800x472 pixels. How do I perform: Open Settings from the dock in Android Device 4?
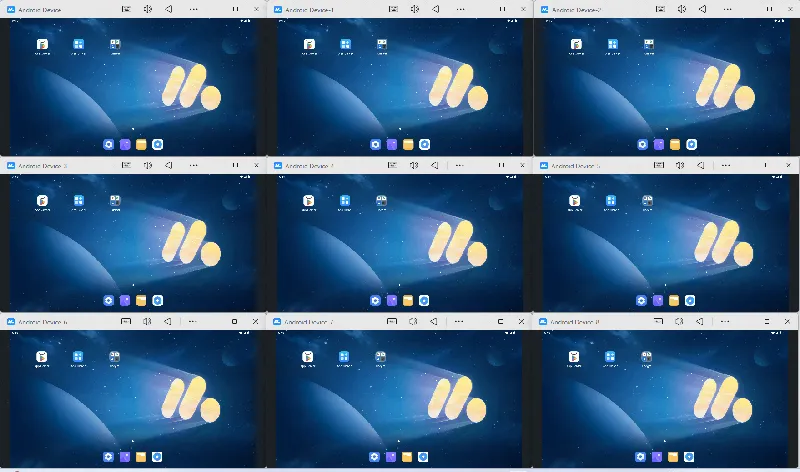[375, 300]
